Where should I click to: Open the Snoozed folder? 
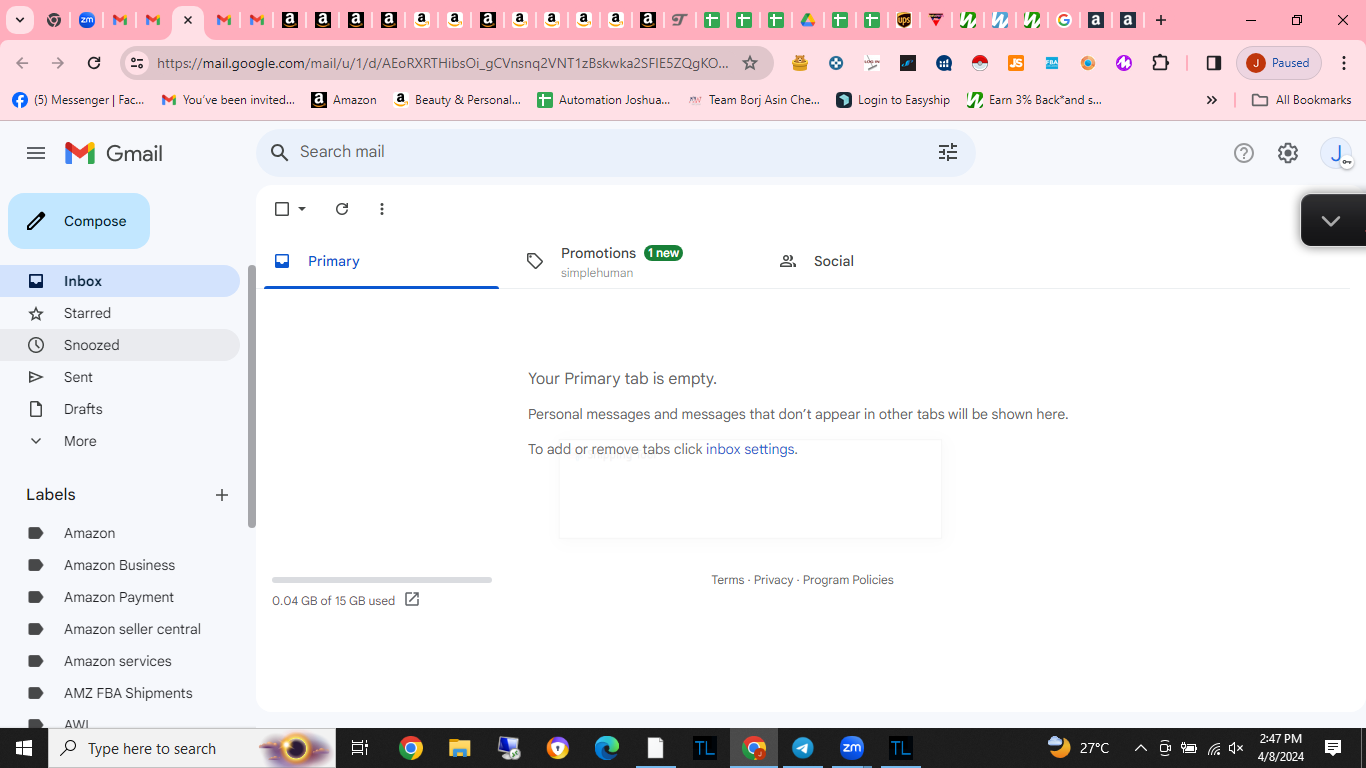[120, 345]
